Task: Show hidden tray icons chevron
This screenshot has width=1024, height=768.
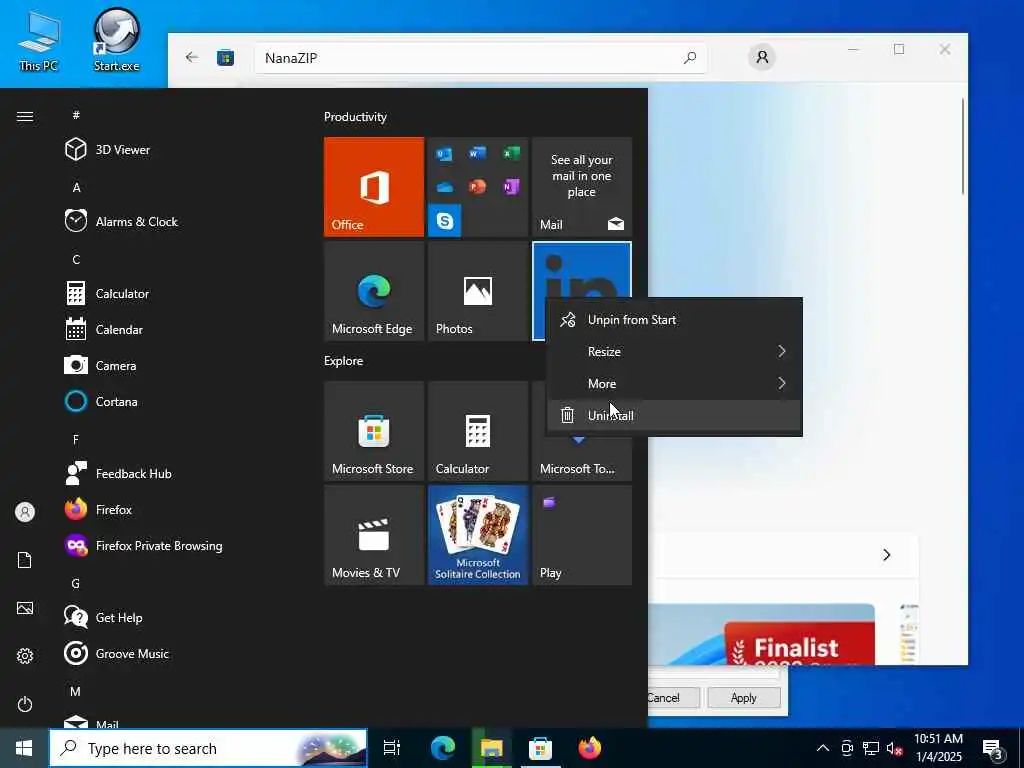Action: (x=823, y=748)
